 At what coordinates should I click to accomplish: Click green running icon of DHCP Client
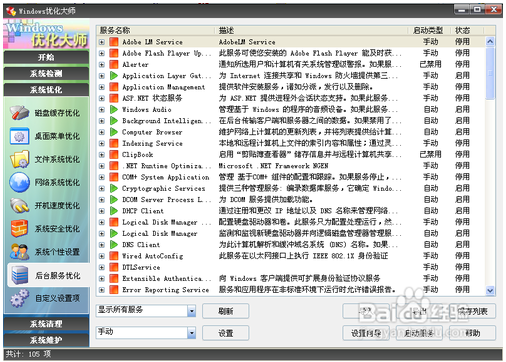click(x=114, y=211)
